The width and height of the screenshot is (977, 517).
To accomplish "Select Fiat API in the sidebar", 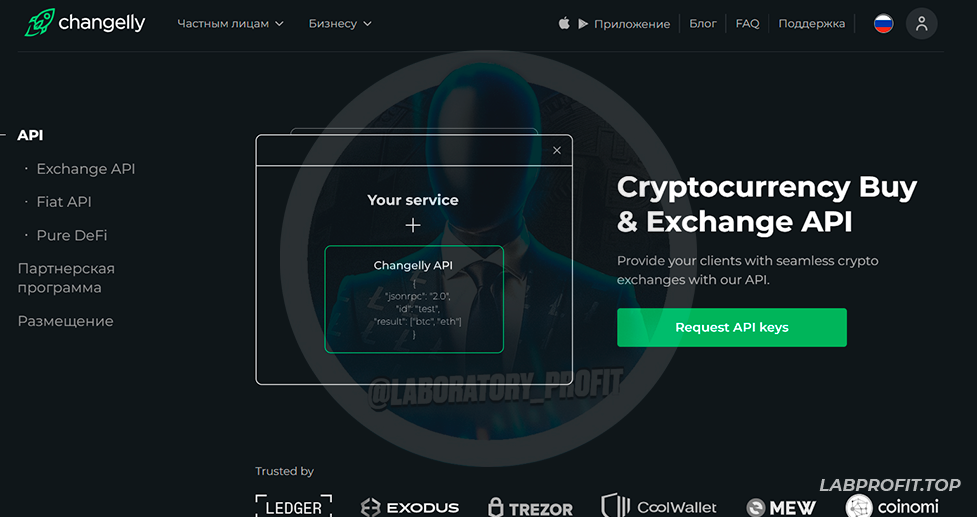I will (64, 202).
